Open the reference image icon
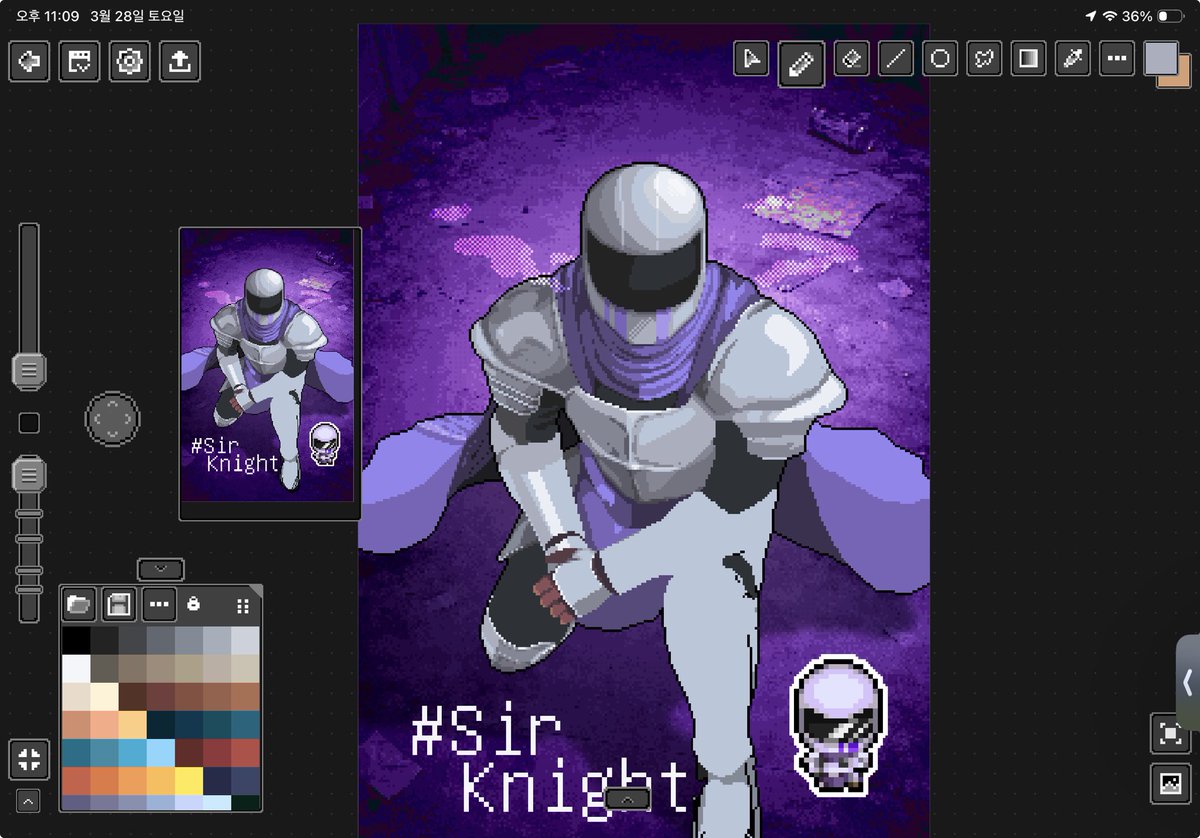Screen dimensions: 1200x838 coord(1169,784)
